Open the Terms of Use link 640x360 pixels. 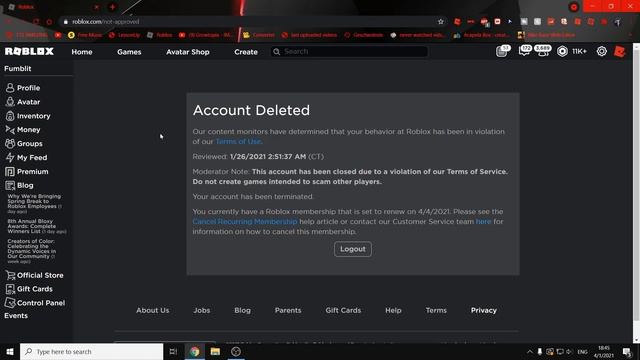pos(238,142)
